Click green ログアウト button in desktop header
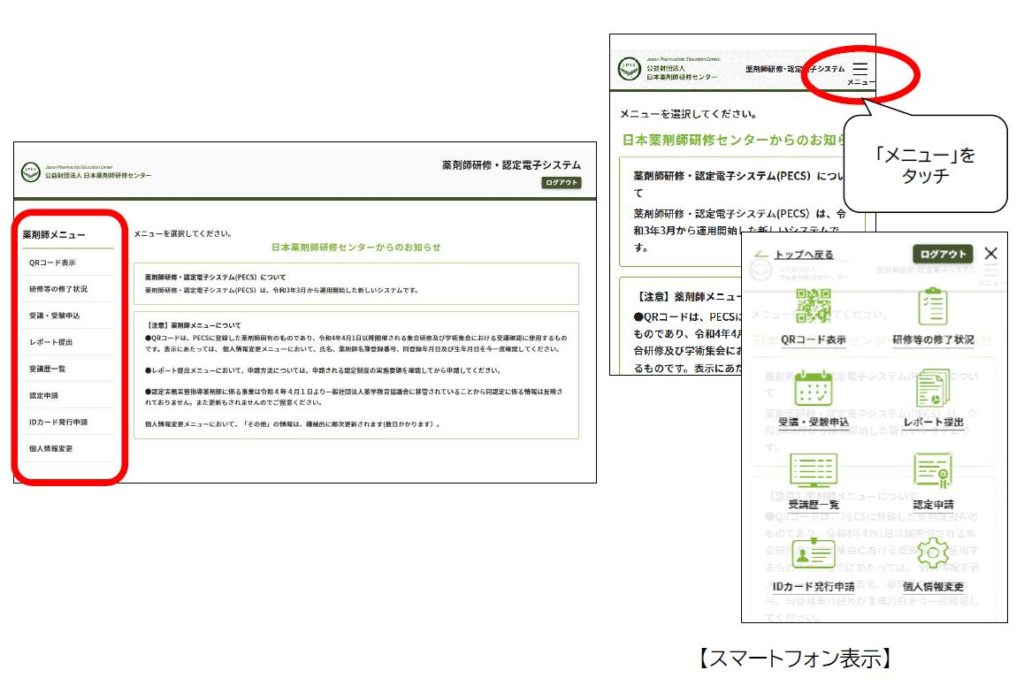1024x693 pixels. [561, 183]
